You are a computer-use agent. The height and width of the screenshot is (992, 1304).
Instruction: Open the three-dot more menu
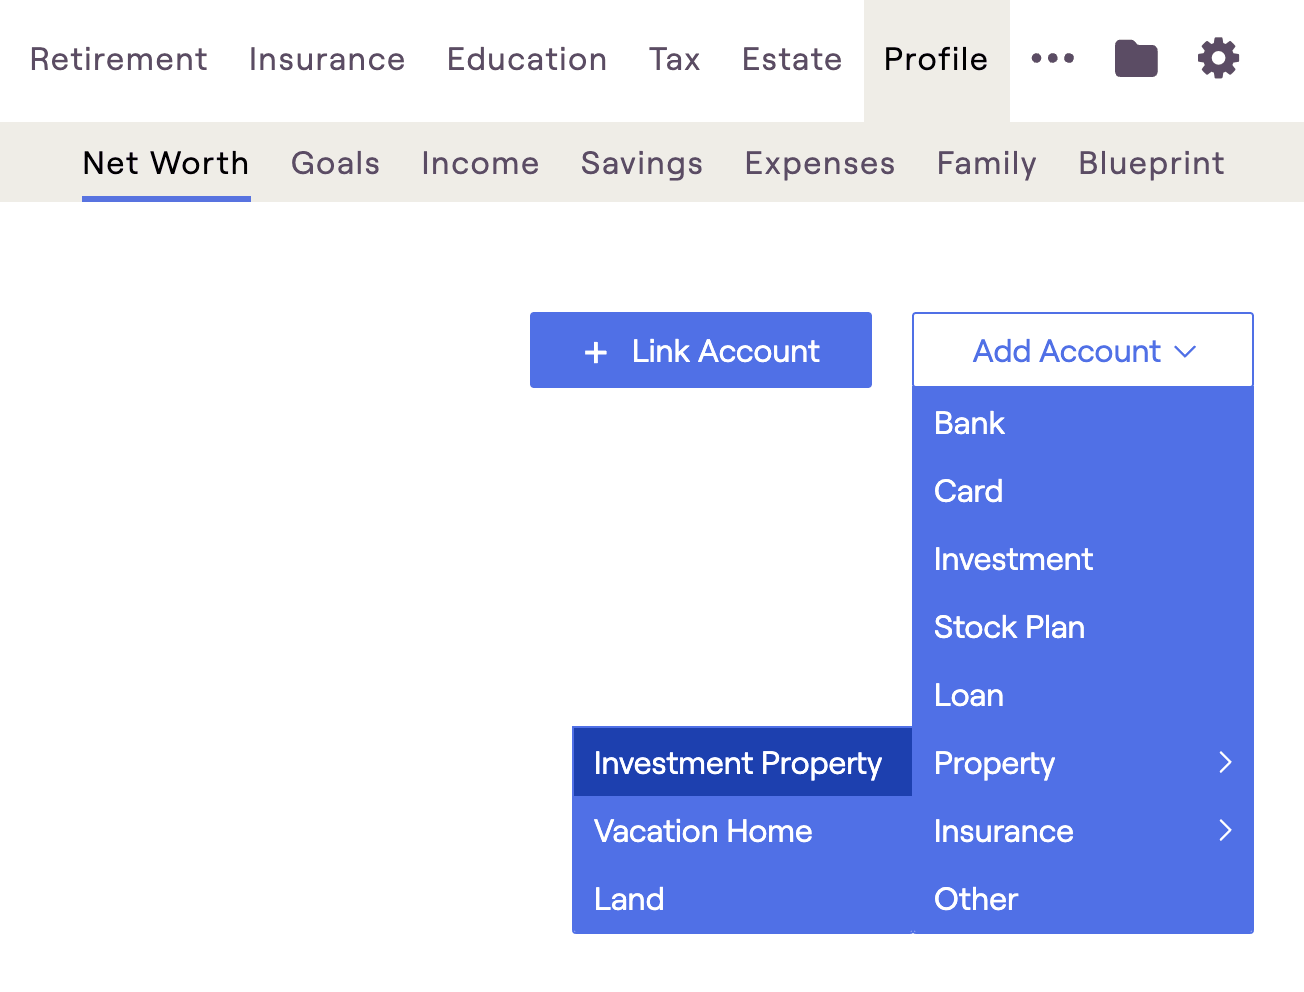[x=1053, y=59]
